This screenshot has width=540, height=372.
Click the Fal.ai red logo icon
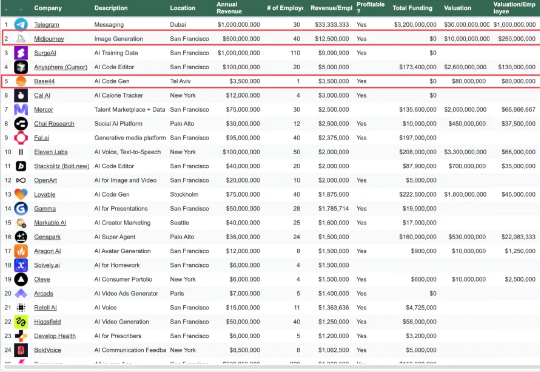pos(21,138)
